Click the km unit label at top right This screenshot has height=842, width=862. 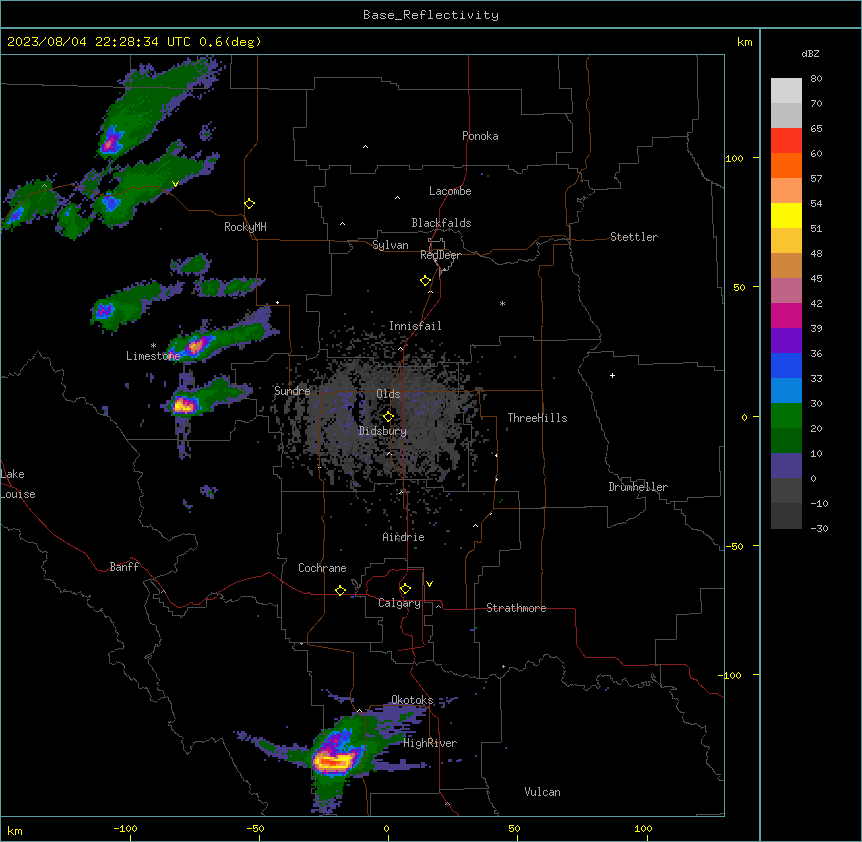point(744,42)
